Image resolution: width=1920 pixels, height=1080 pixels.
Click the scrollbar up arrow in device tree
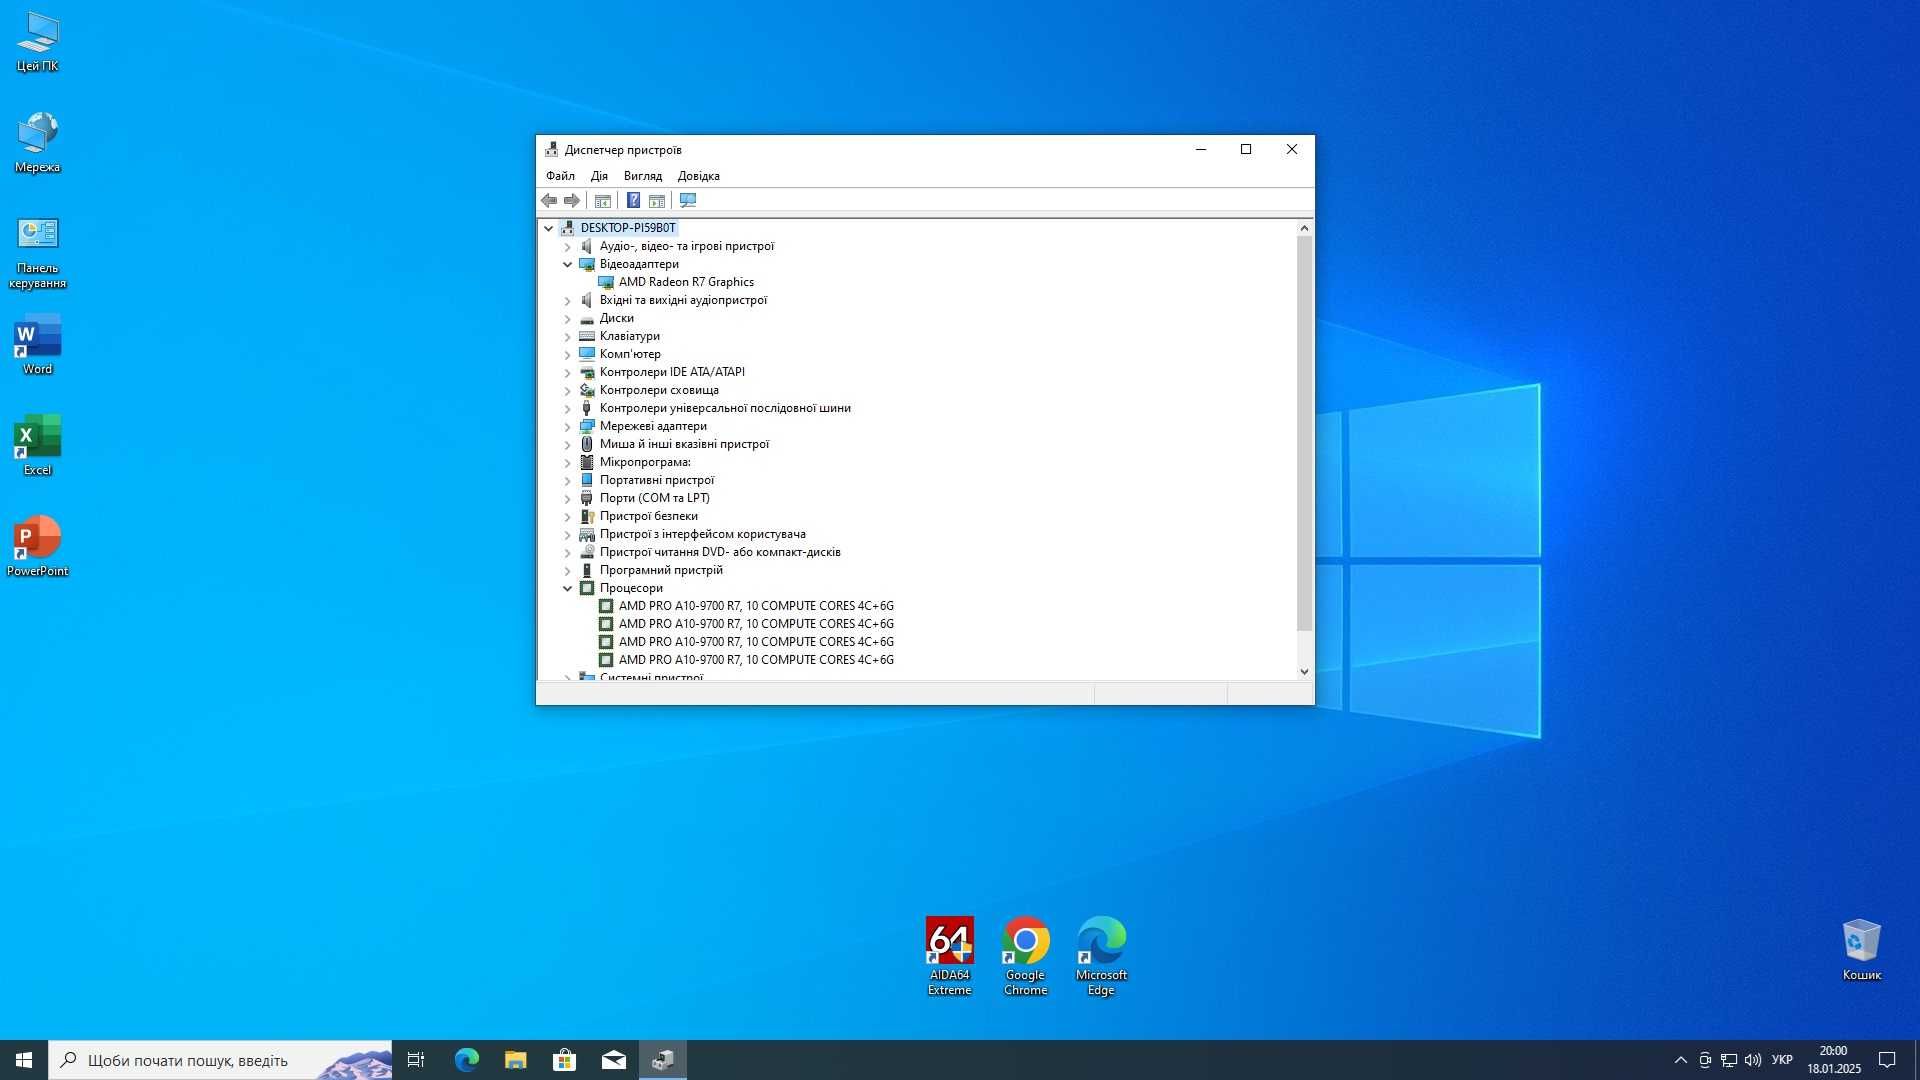[1304, 228]
